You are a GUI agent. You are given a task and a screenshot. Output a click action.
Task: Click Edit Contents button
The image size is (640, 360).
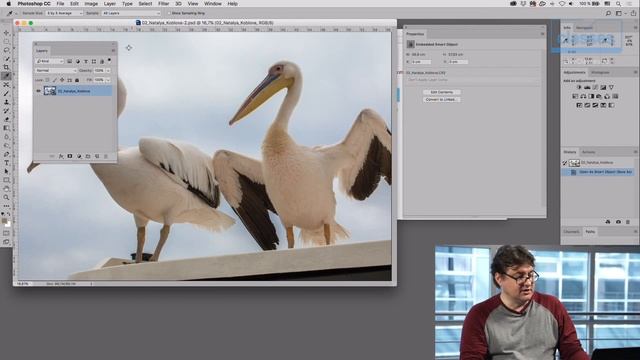point(442,92)
